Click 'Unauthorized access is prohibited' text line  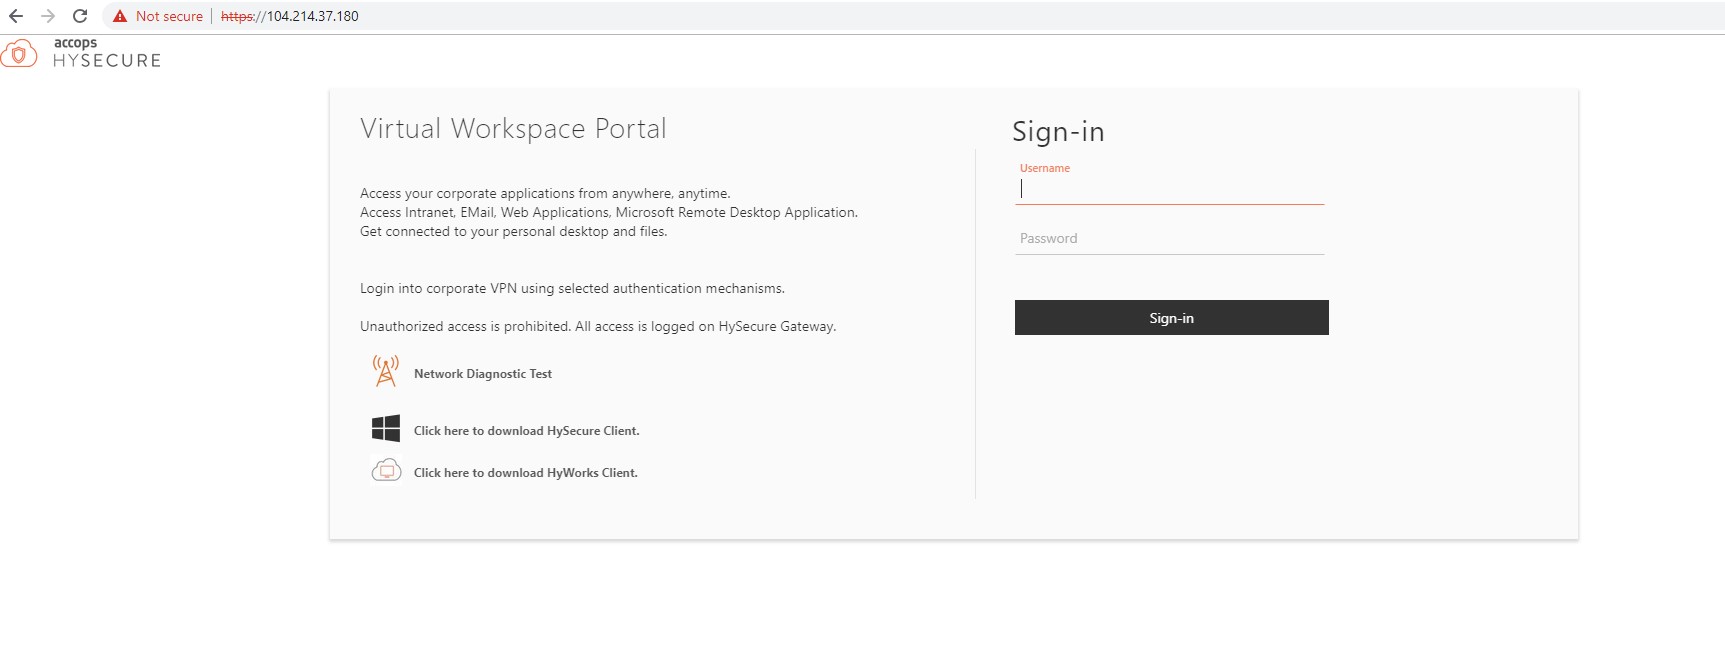598,327
